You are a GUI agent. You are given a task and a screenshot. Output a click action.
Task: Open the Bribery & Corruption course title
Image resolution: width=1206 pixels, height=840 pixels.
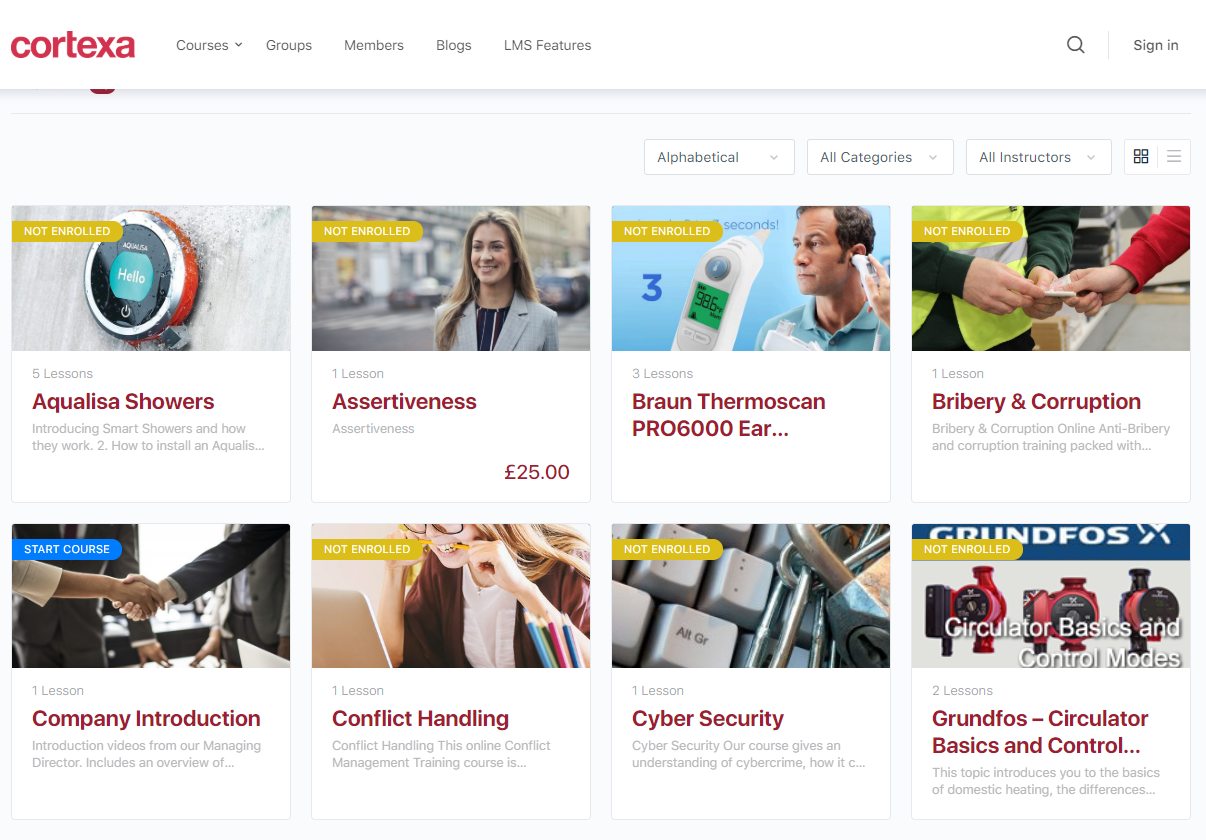coord(1036,402)
